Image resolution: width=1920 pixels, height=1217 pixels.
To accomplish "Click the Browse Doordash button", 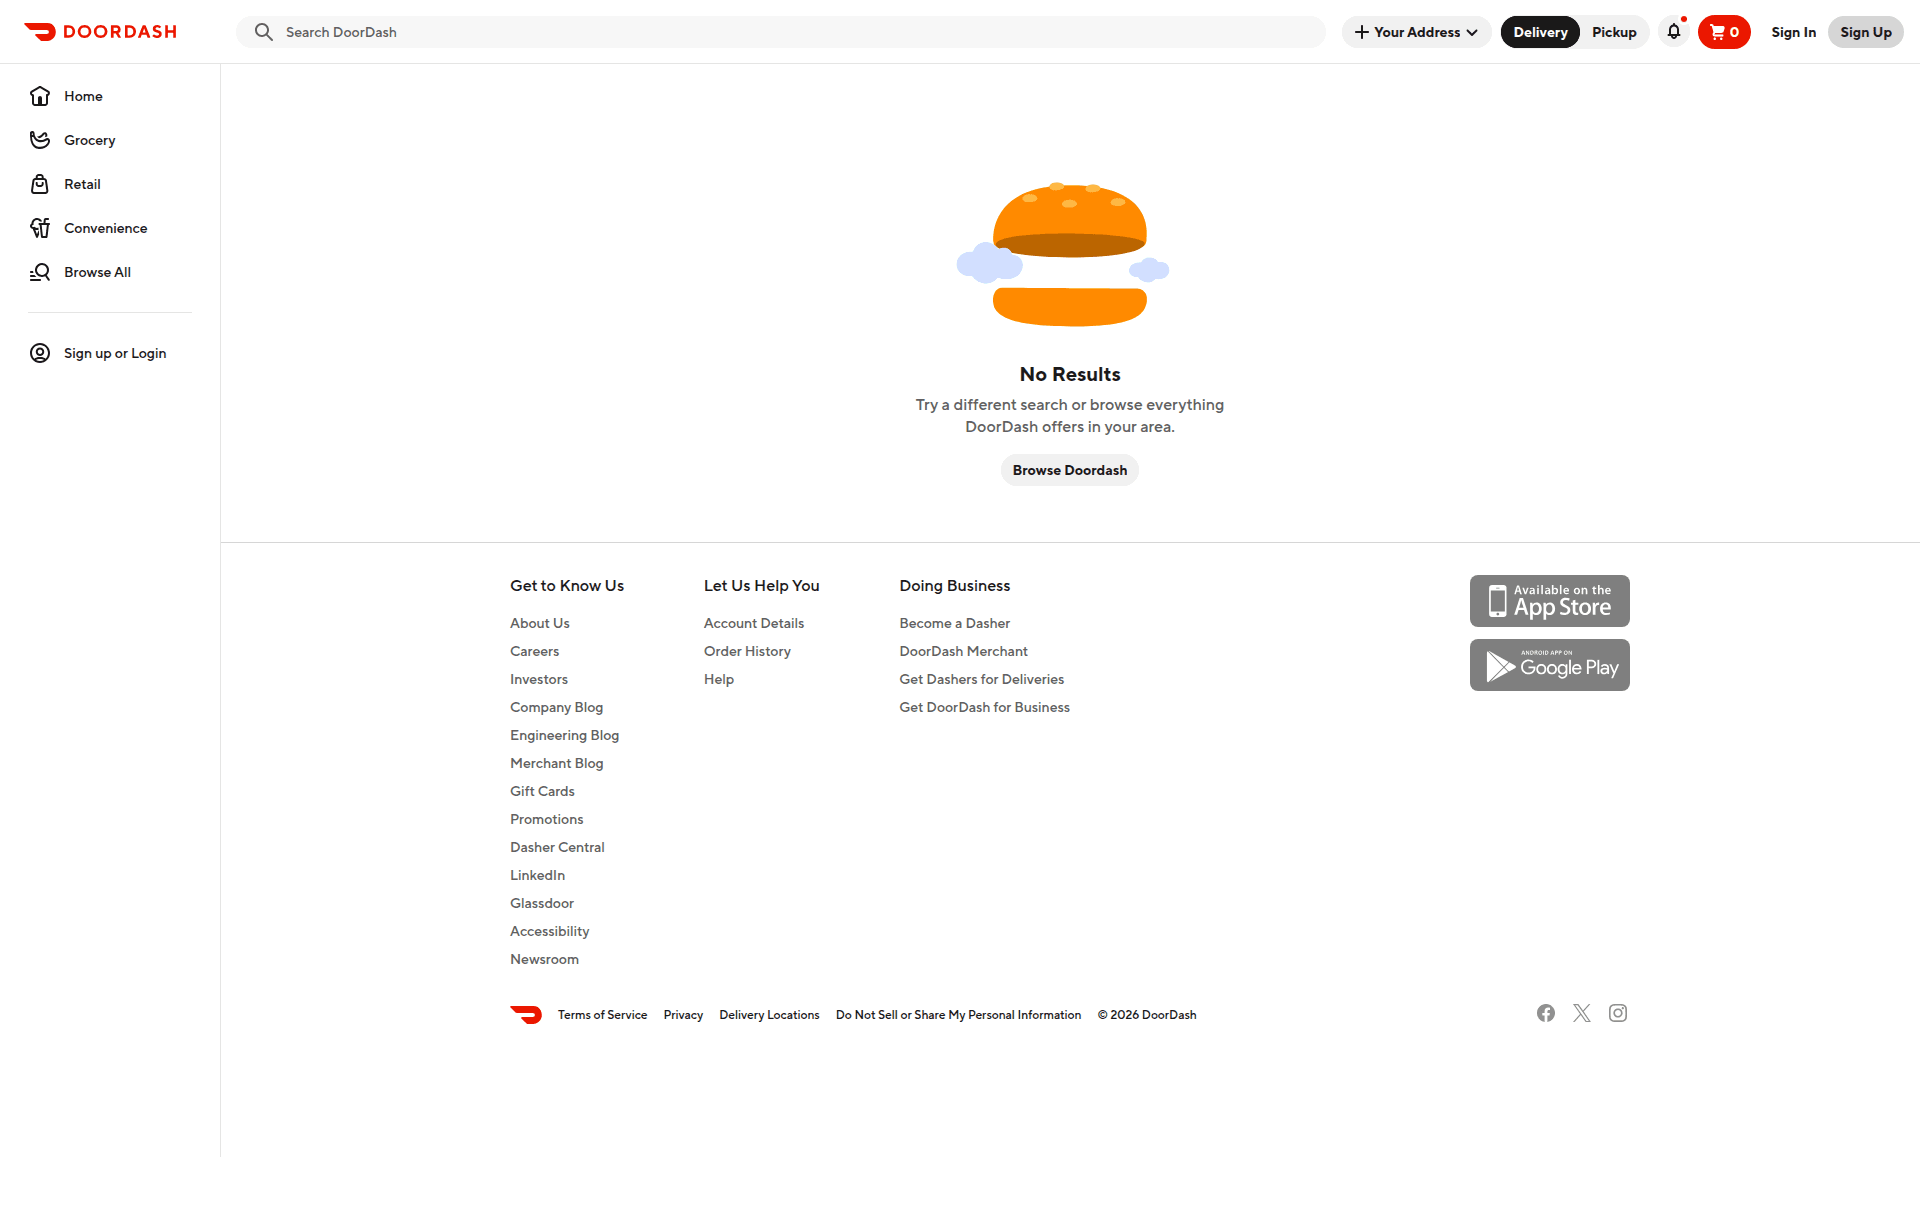I will [1070, 470].
